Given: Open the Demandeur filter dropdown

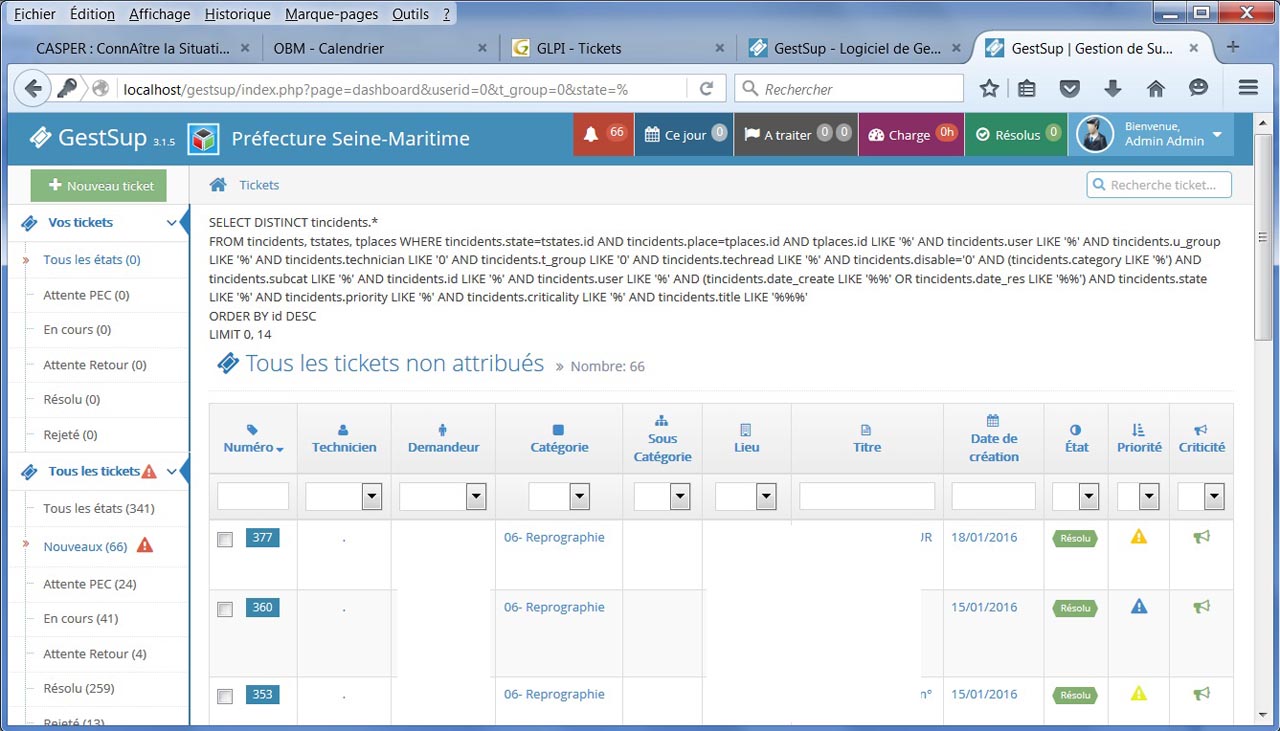Looking at the screenshot, I should tap(443, 496).
